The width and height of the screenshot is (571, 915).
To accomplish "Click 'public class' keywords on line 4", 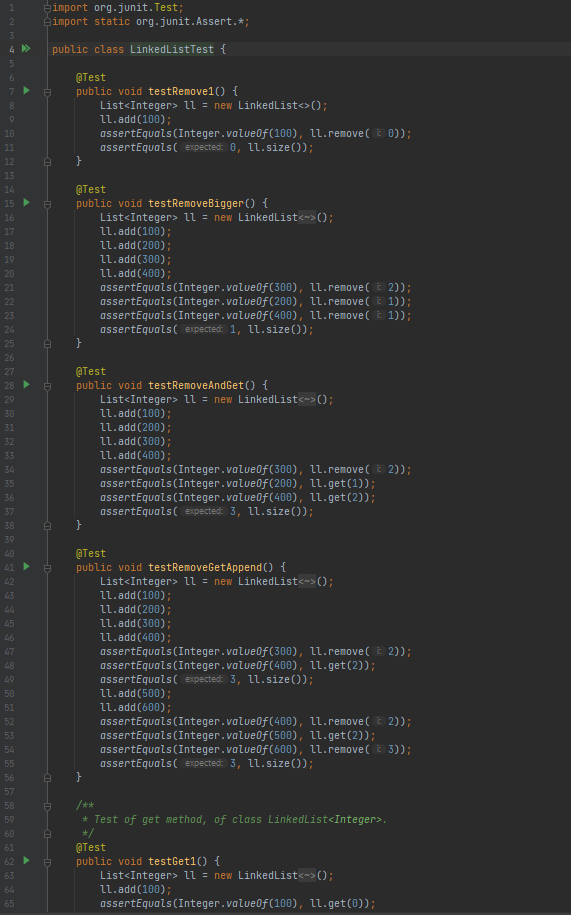I will point(88,50).
